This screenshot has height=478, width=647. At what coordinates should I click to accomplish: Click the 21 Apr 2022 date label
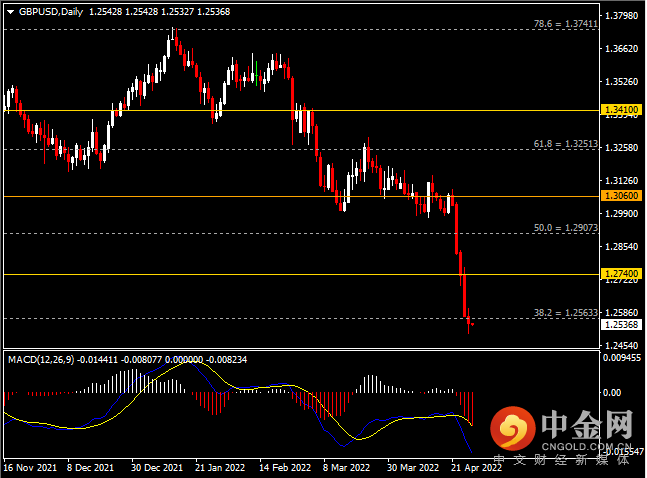[476, 468]
